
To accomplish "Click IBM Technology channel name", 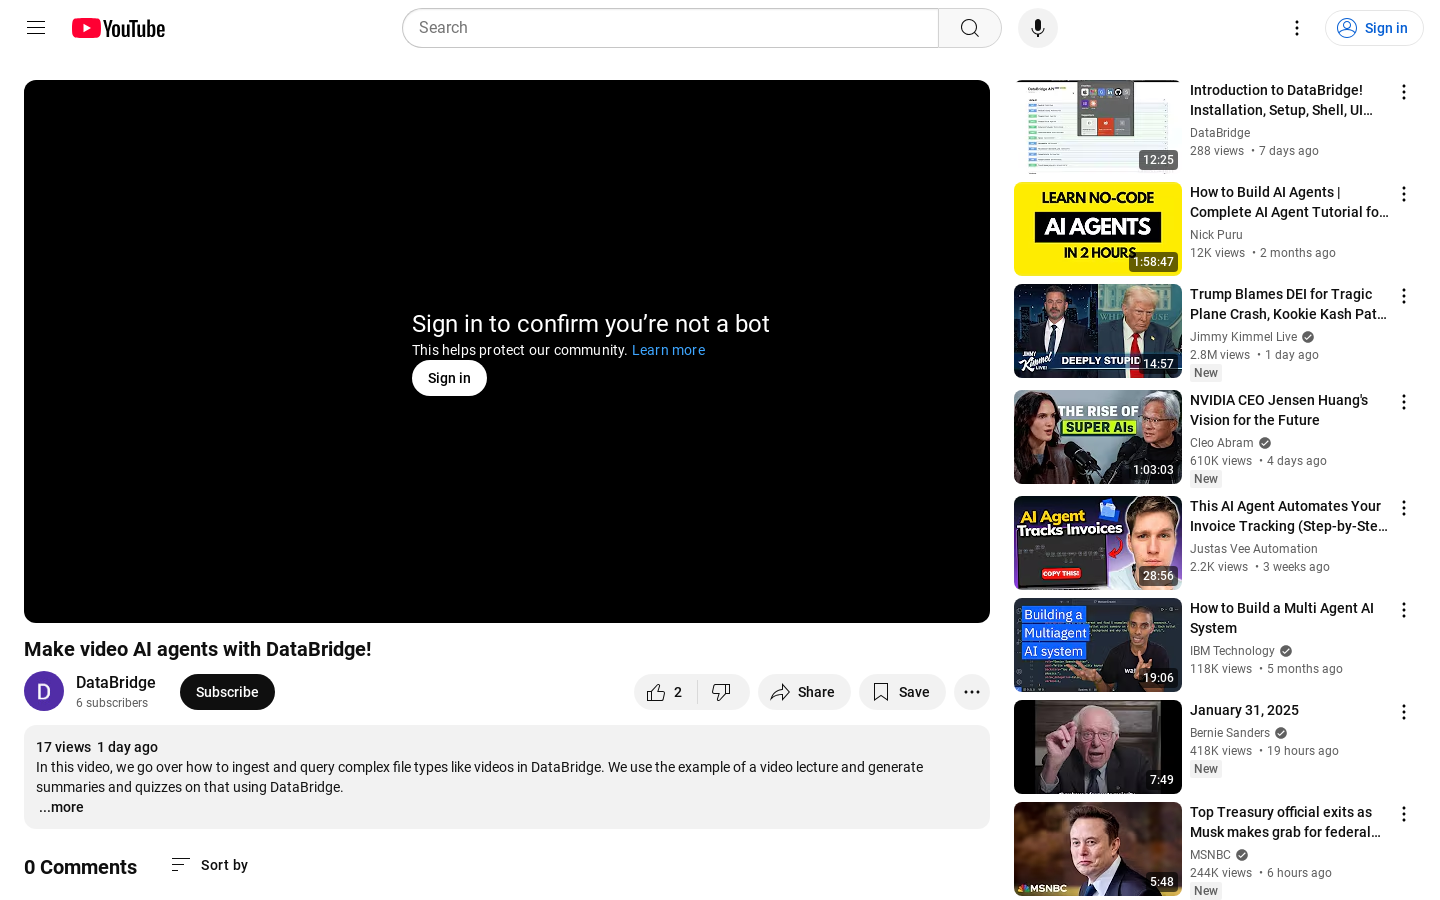I will [1232, 651].
